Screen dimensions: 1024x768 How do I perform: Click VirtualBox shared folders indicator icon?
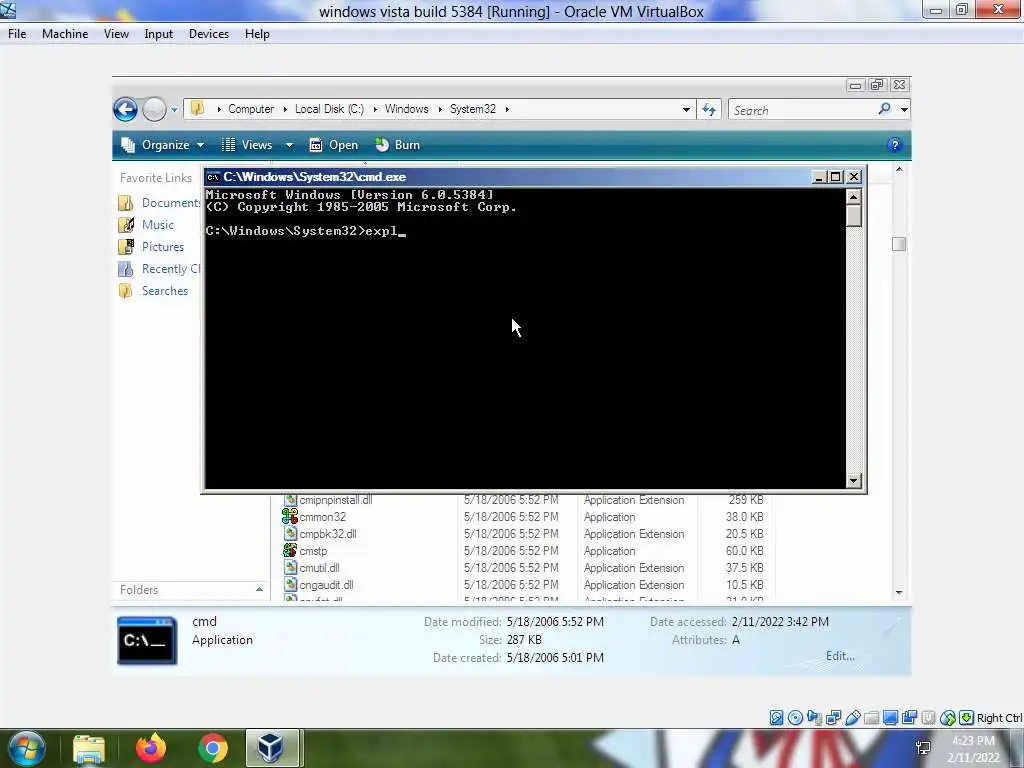click(x=871, y=718)
